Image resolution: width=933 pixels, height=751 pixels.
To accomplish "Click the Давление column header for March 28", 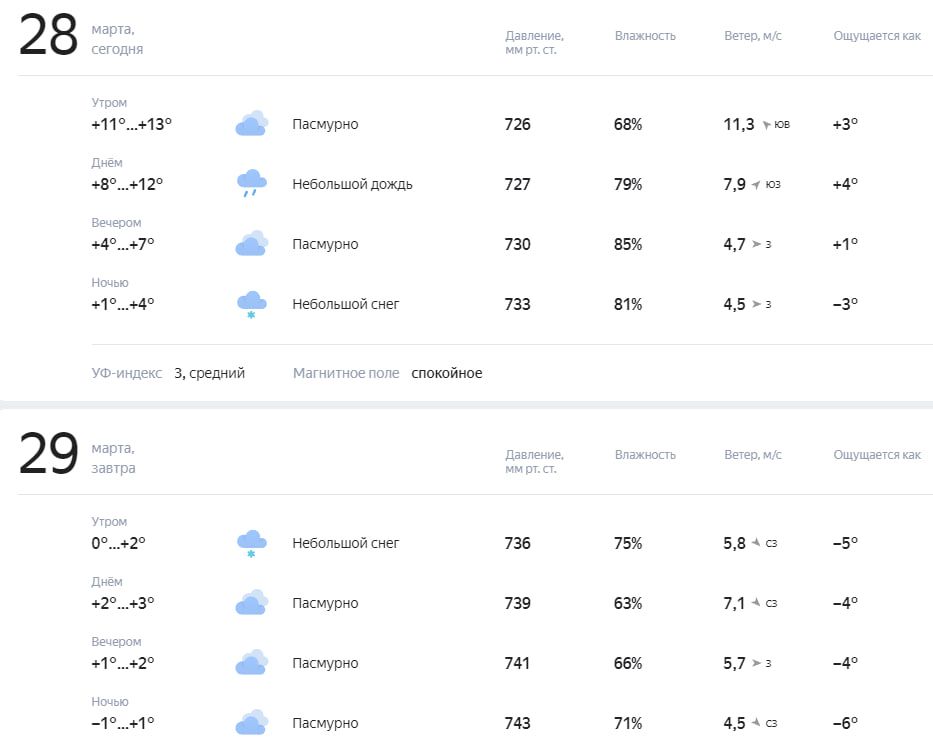I will (x=534, y=43).
